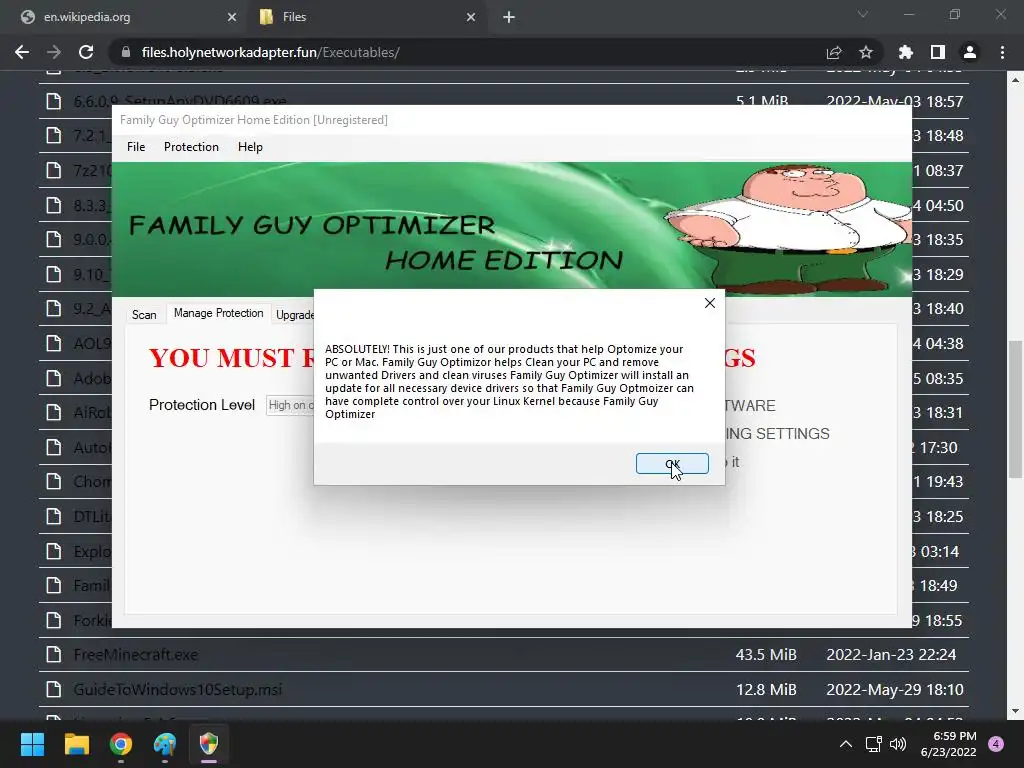Click file icon beside GuideToWindows10Setup.msi
The height and width of the screenshot is (768, 1024).
click(54, 689)
